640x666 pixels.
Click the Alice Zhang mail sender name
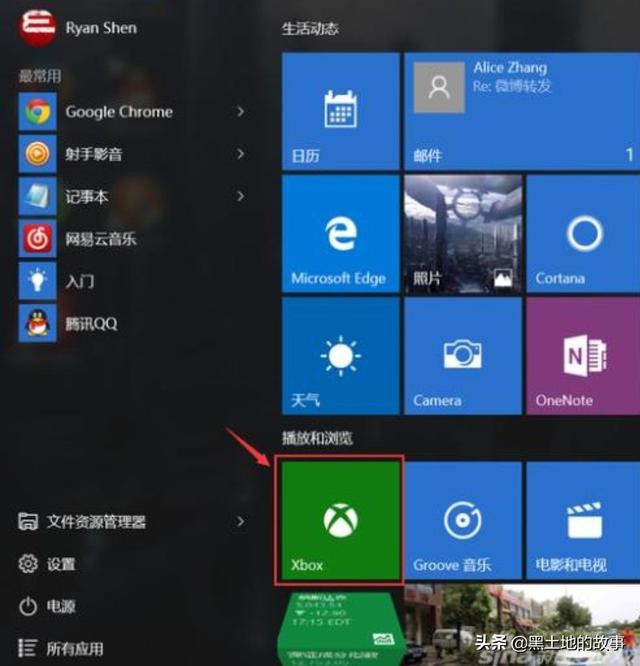[x=510, y=68]
